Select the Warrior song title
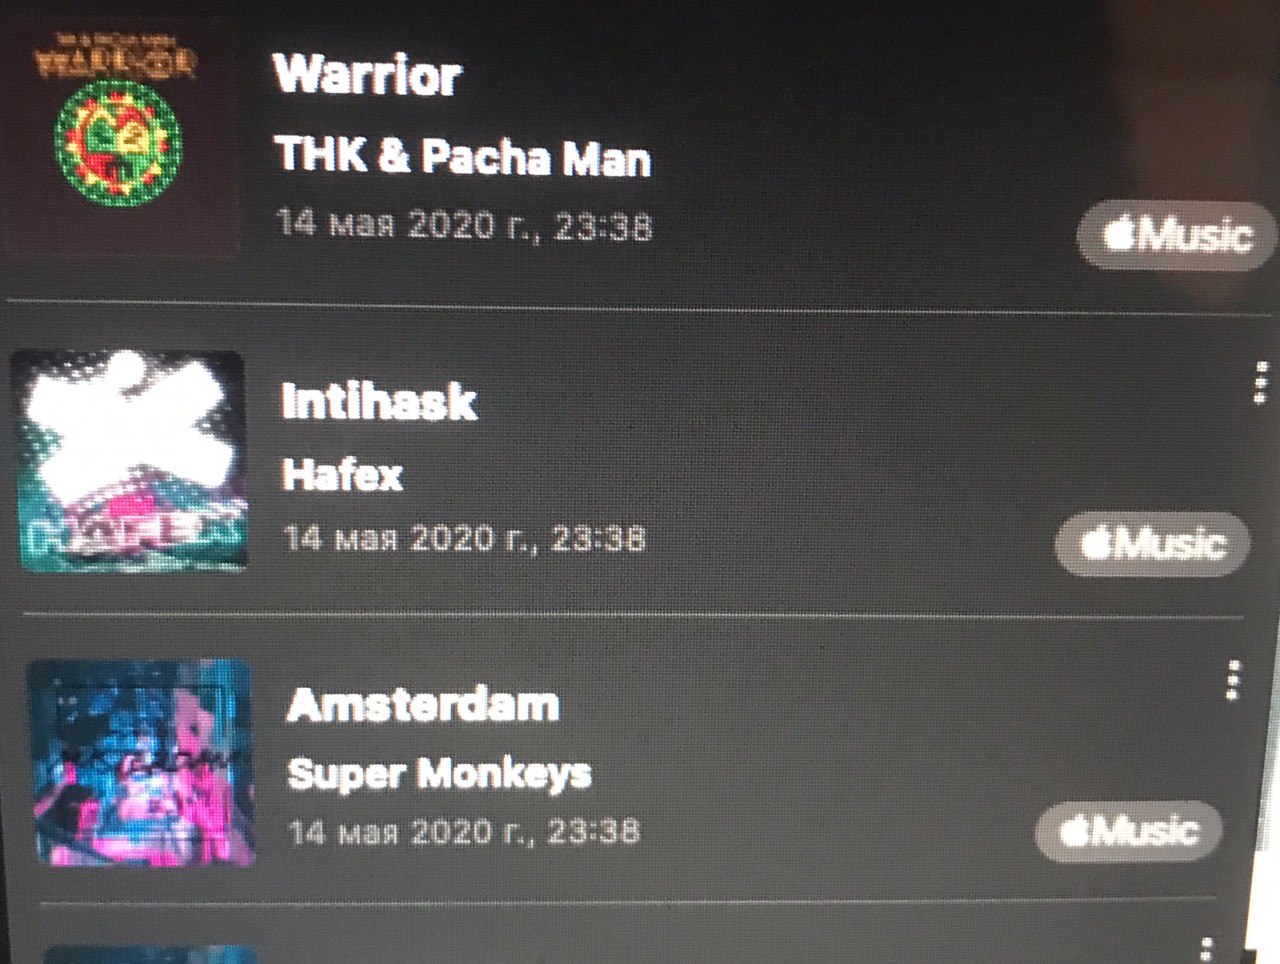This screenshot has width=1280, height=964. click(367, 75)
